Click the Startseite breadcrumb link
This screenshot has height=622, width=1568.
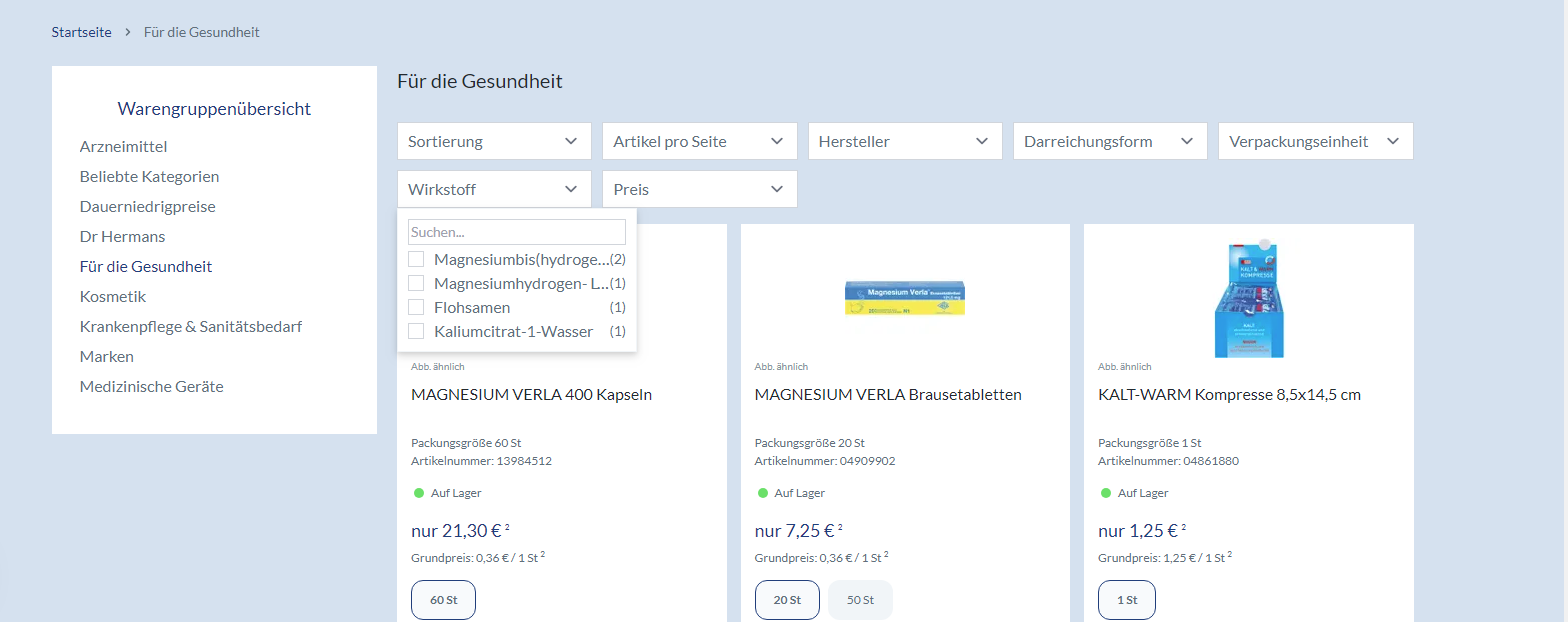(x=81, y=32)
